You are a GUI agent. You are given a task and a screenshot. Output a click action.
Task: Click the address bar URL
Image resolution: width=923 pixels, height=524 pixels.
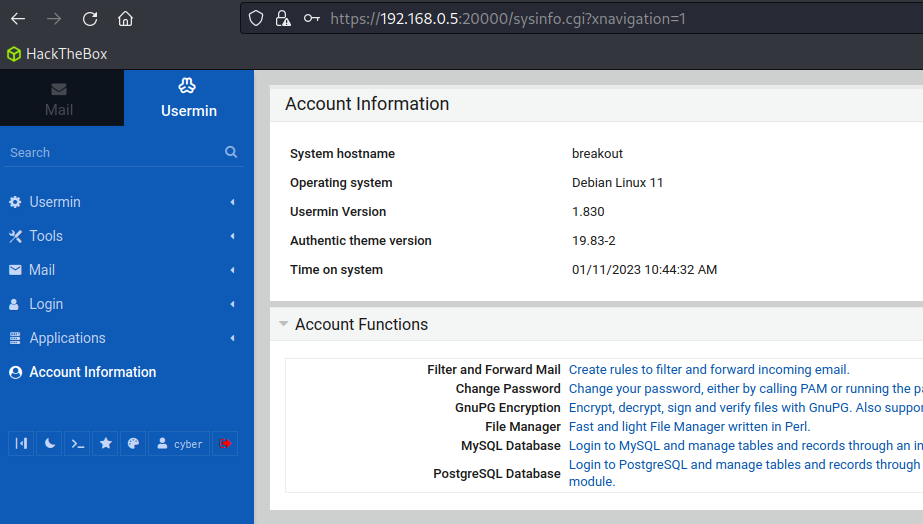point(508,19)
